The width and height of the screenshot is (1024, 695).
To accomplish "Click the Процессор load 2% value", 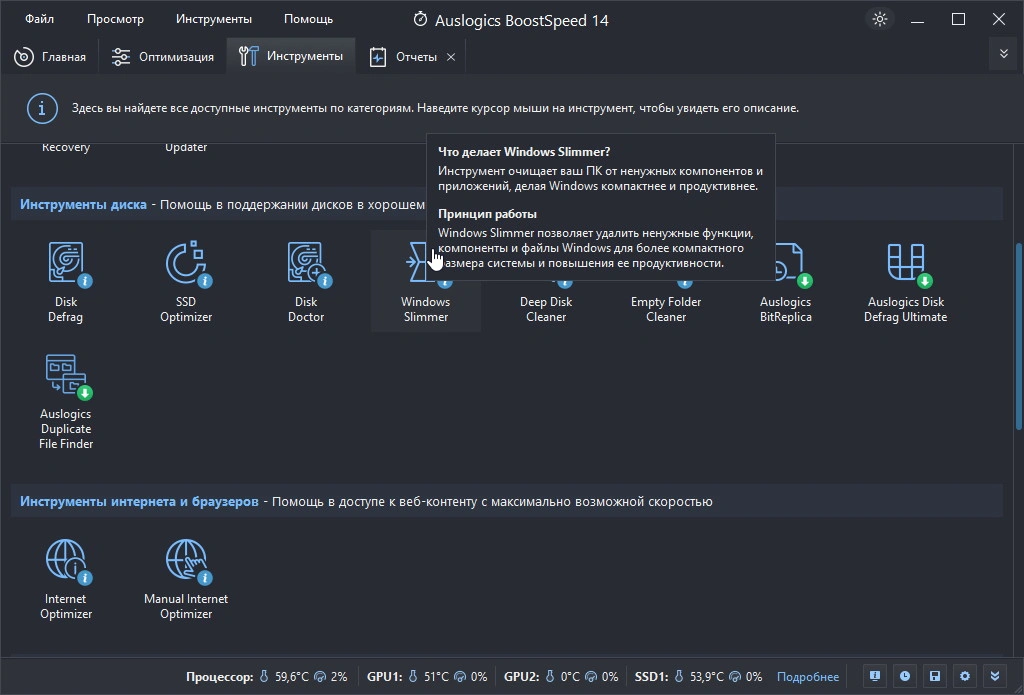I will point(338,677).
